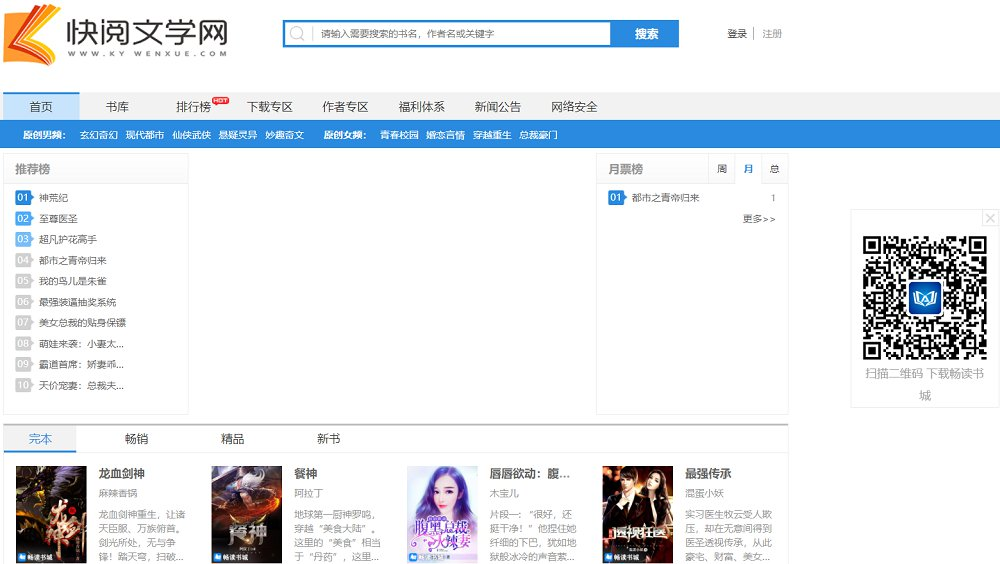Select the 畅销 book tab

tap(136, 439)
